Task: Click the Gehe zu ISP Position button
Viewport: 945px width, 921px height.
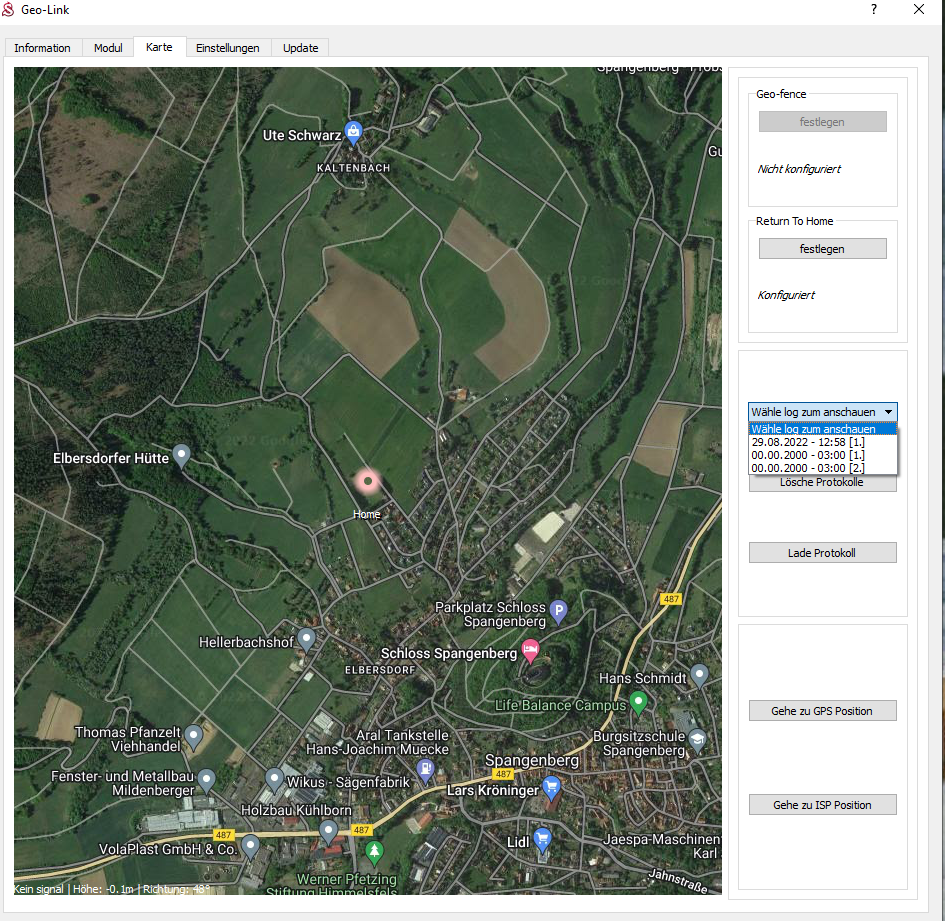Action: click(822, 805)
